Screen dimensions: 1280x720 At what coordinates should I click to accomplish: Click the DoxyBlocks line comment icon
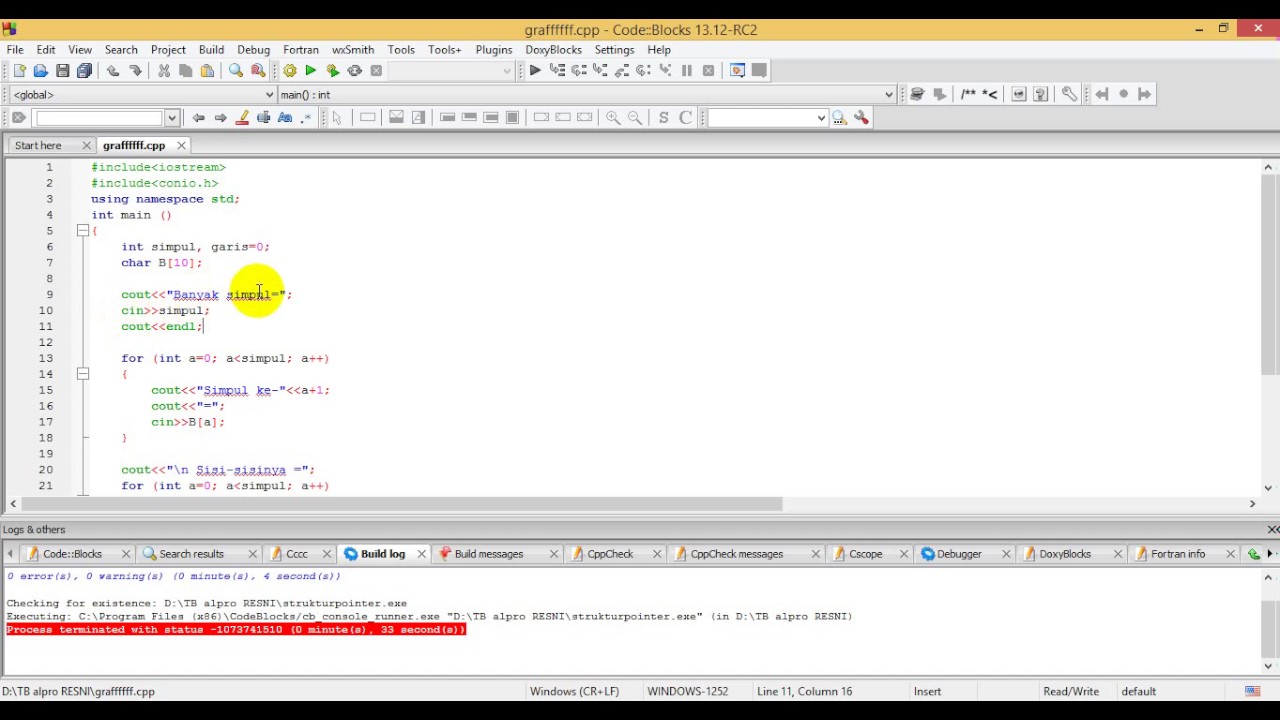990,94
